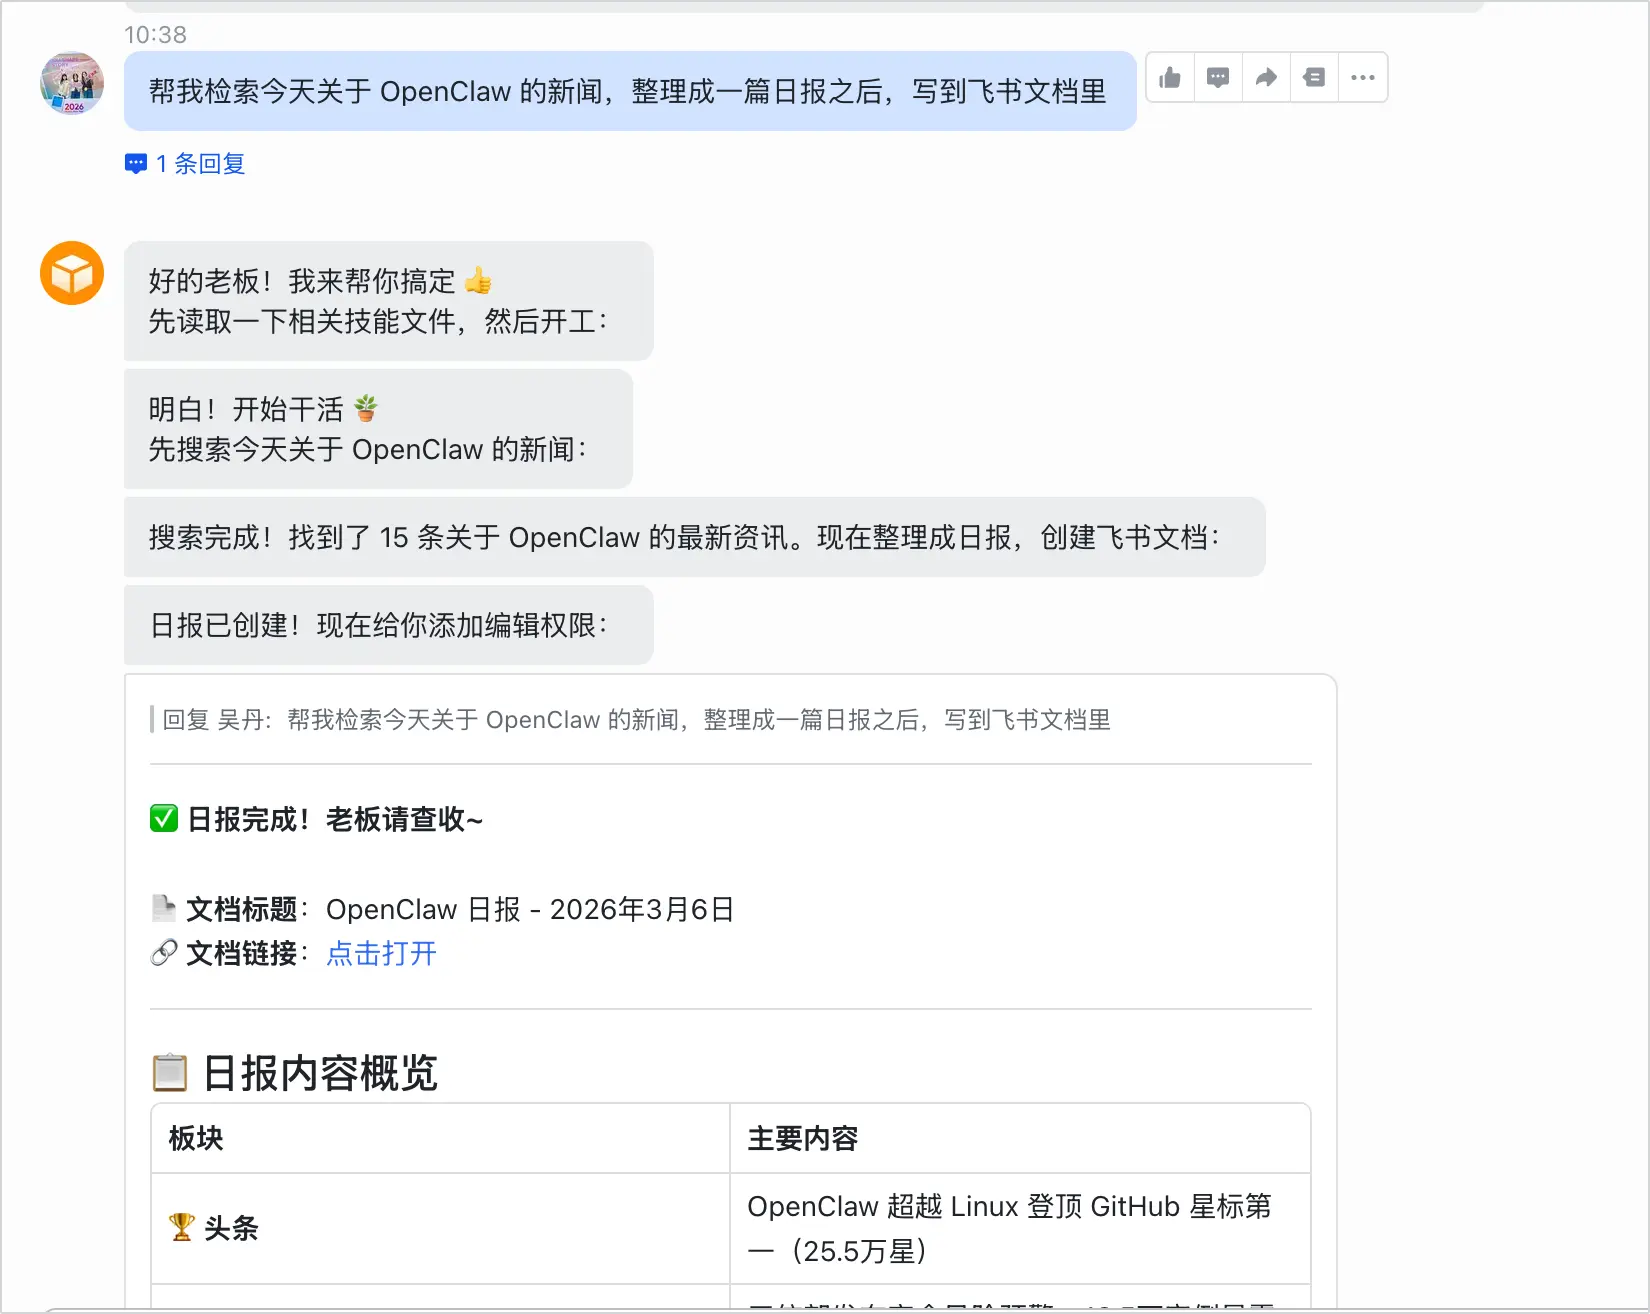Click the 日报内容概览 section heading
The height and width of the screenshot is (1314, 1650).
click(320, 1073)
